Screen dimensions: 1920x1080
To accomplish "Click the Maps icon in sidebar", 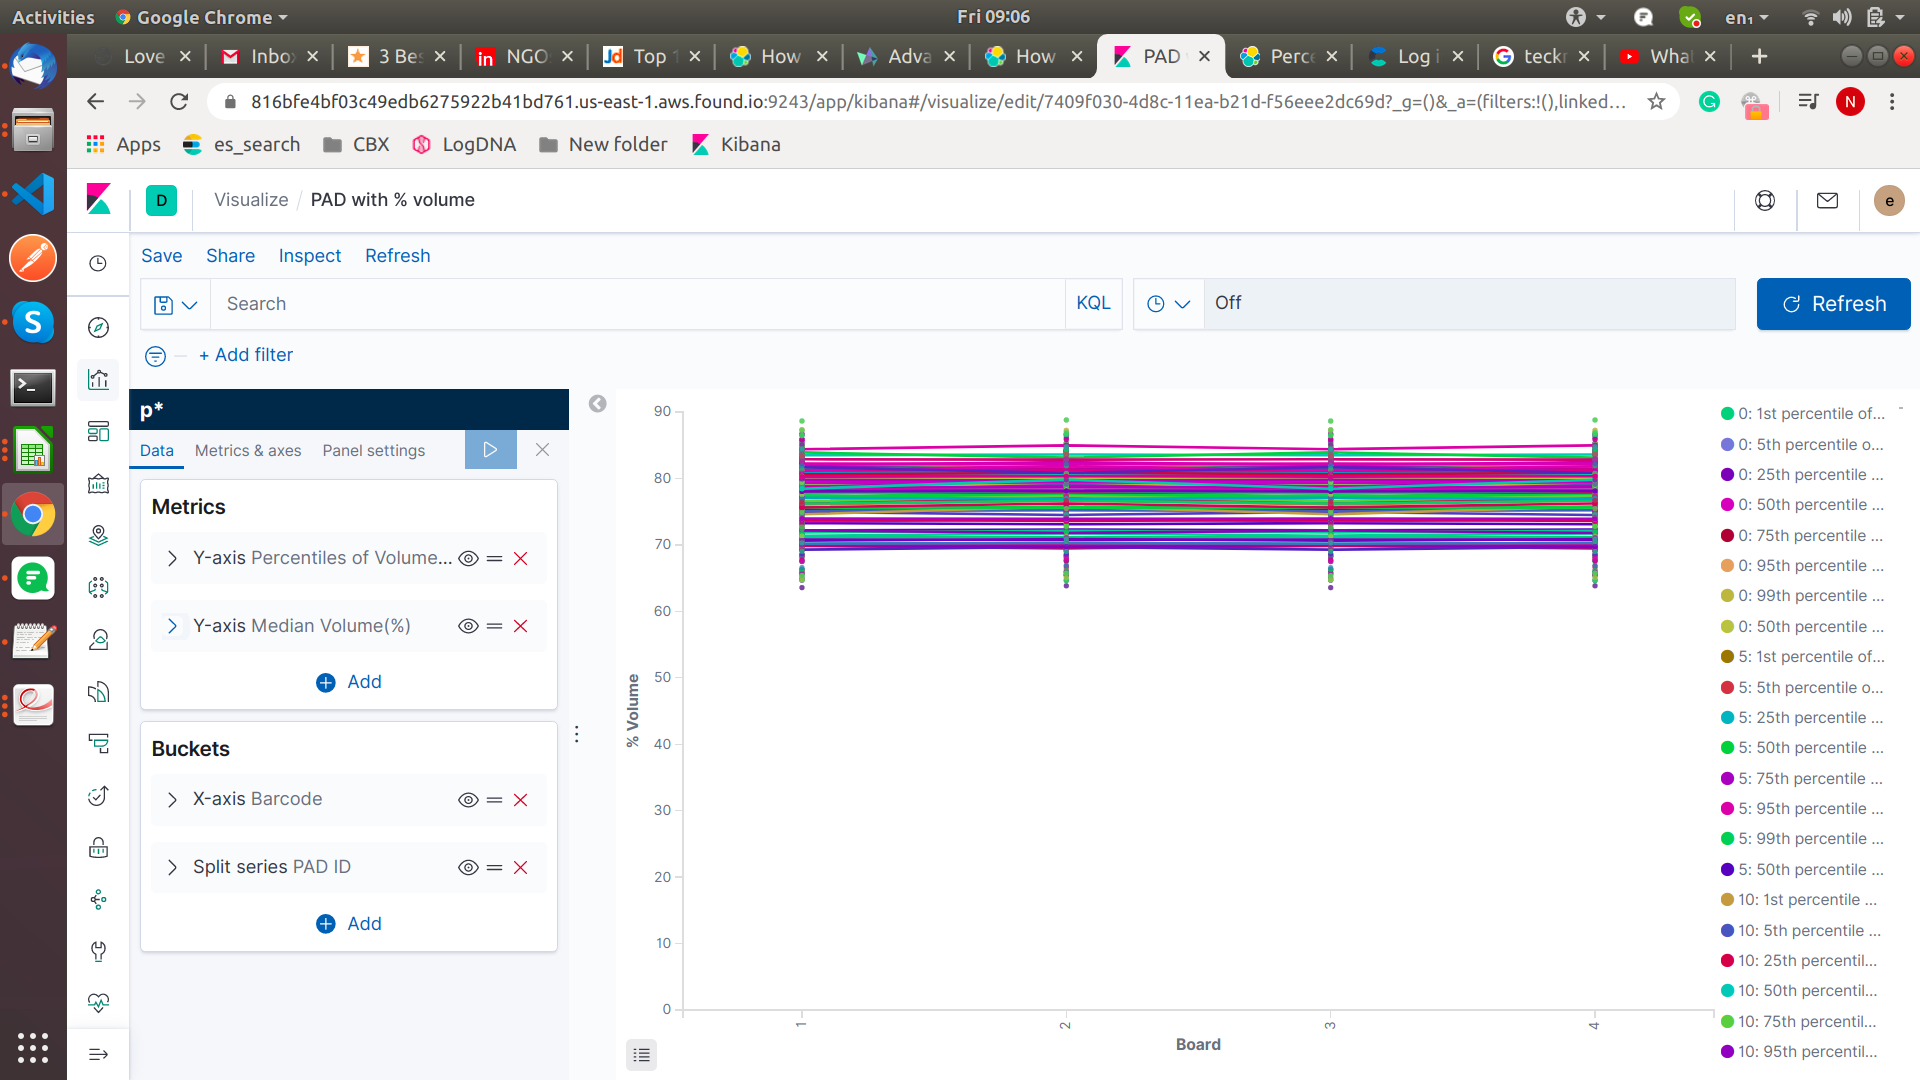I will click(98, 536).
